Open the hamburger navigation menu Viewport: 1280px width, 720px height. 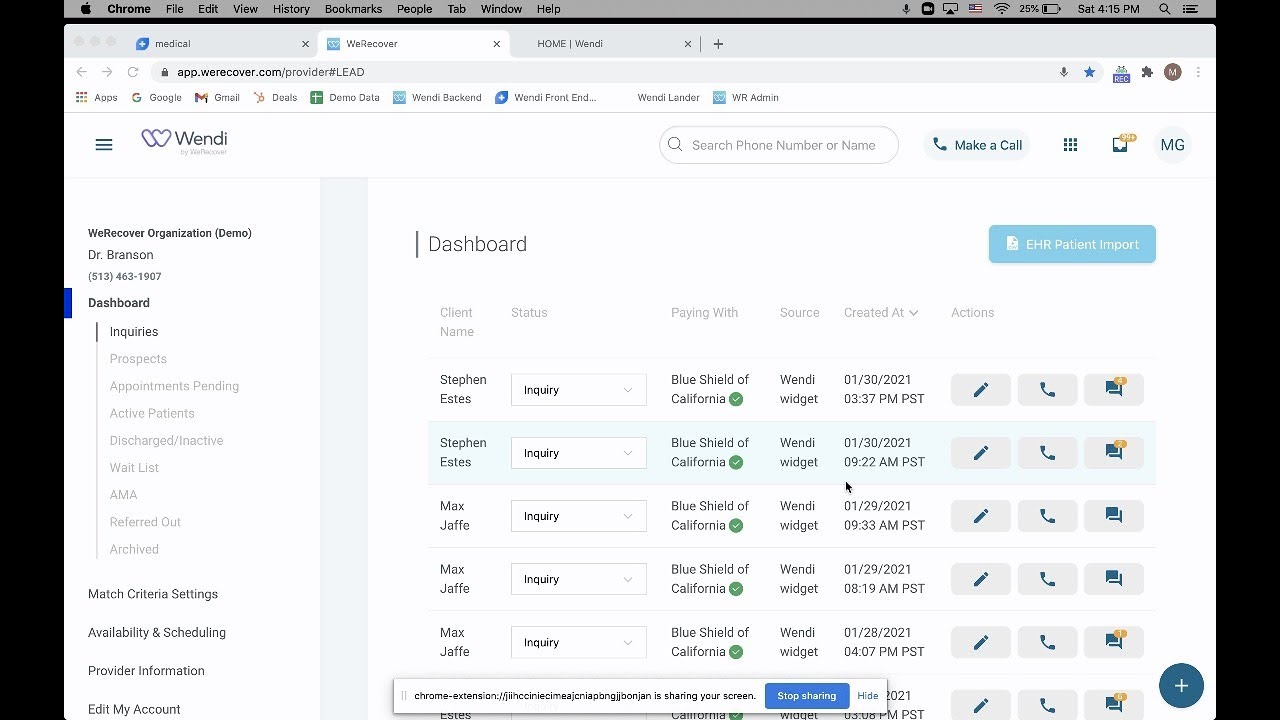(104, 145)
